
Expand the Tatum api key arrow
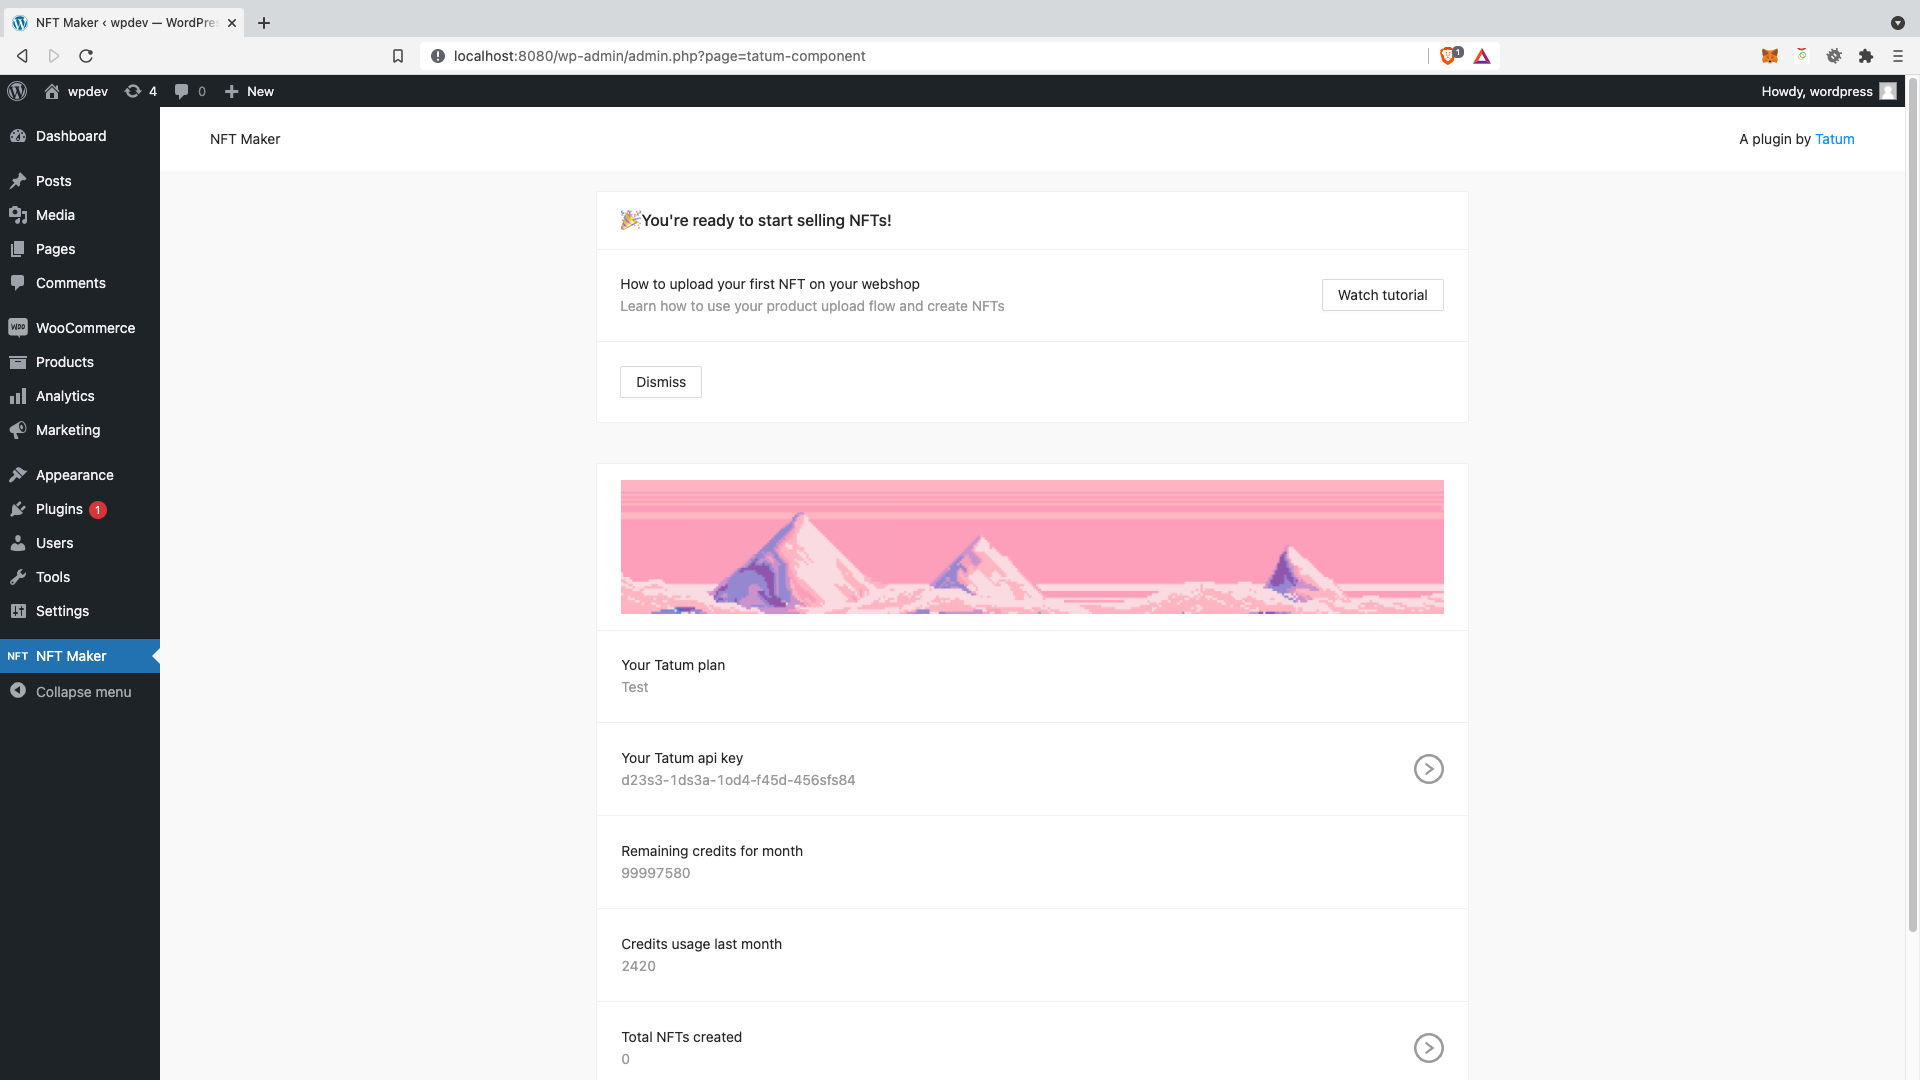tap(1428, 769)
